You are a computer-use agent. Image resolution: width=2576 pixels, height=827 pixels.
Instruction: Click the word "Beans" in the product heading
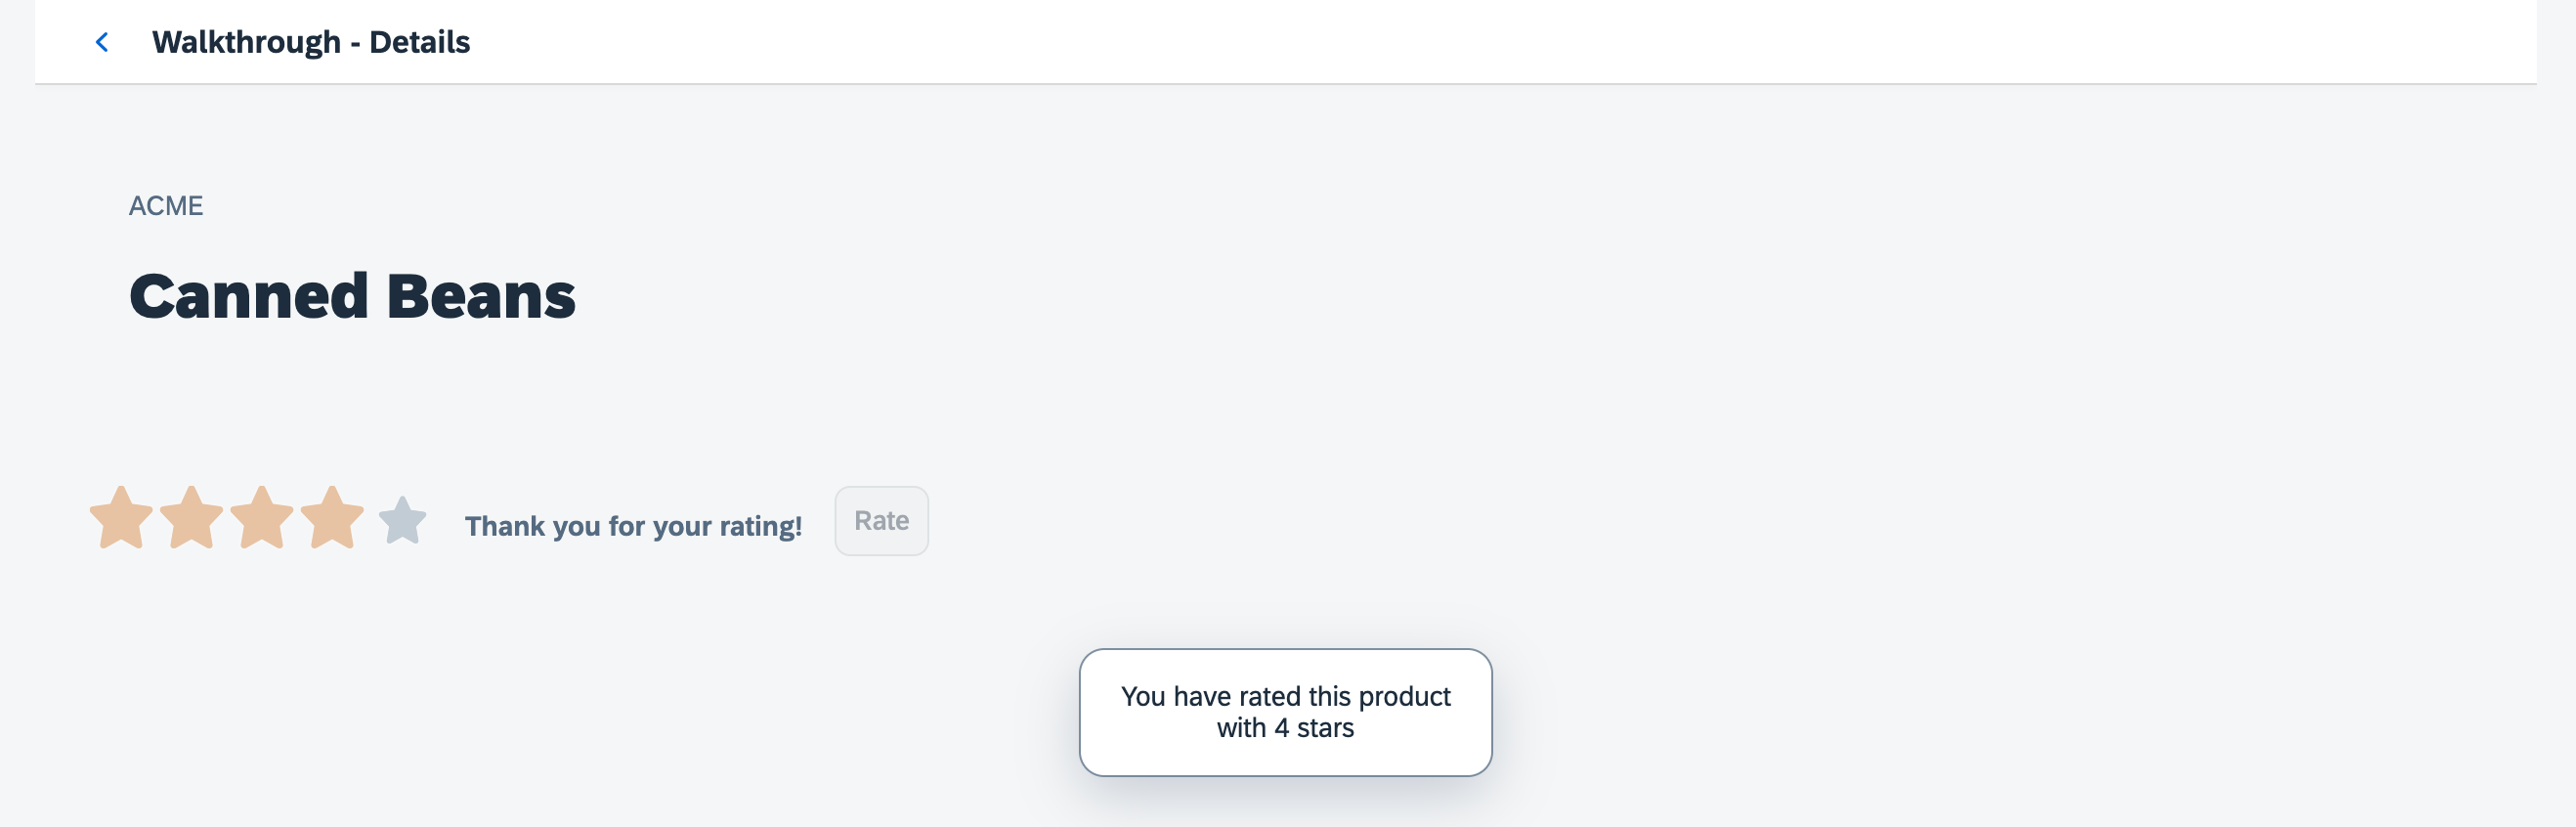click(481, 296)
